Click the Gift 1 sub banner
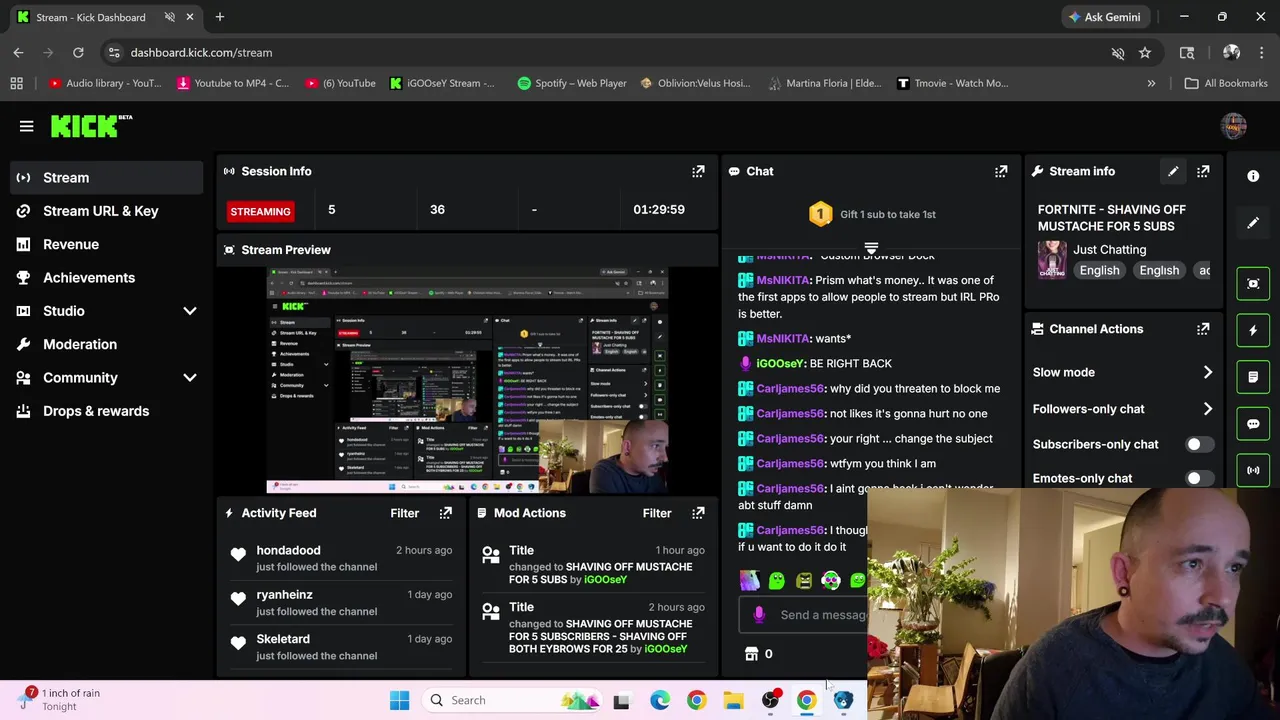Screen dimensions: 1280x720 coord(872,214)
